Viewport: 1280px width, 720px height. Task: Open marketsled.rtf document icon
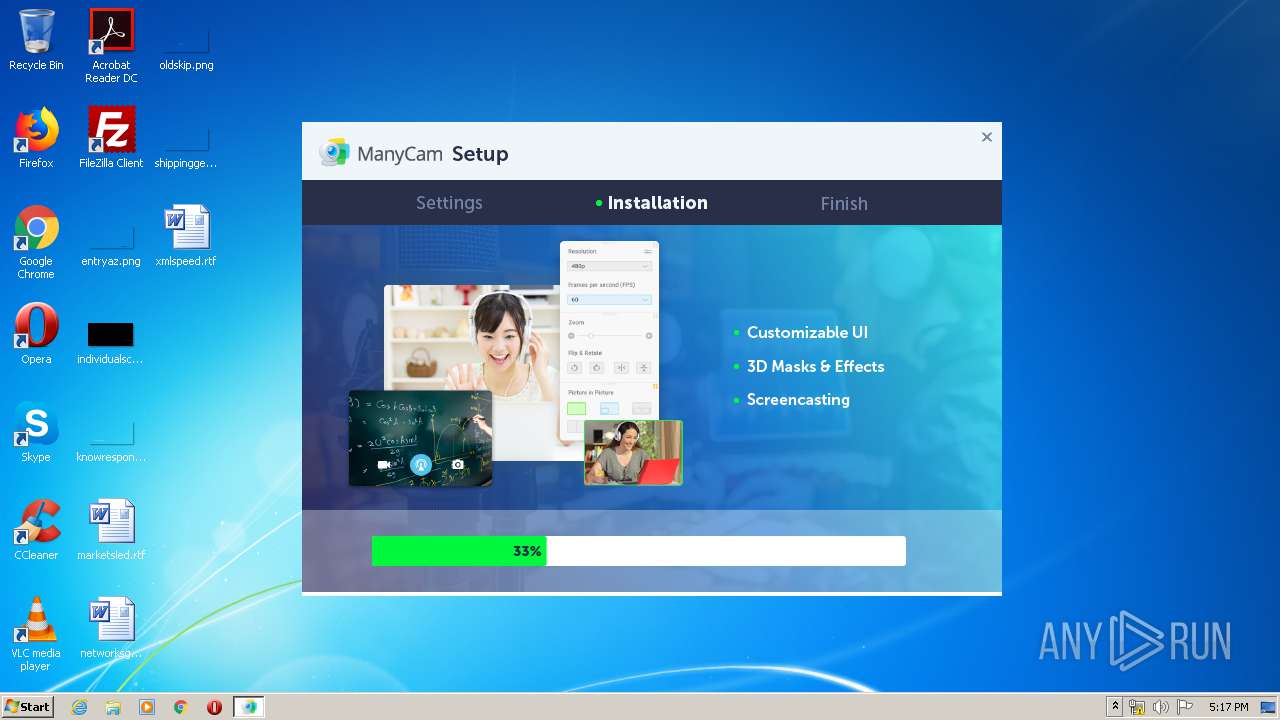point(111,530)
